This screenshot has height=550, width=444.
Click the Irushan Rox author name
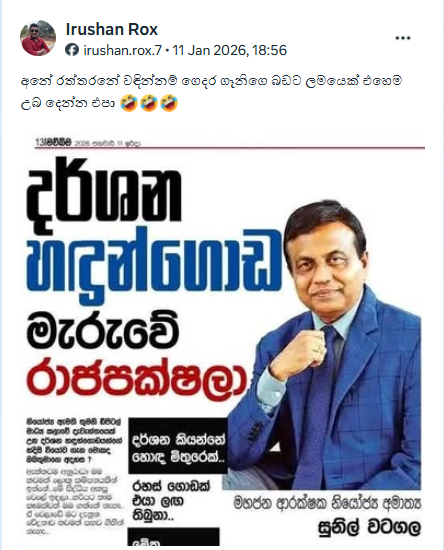112,29
